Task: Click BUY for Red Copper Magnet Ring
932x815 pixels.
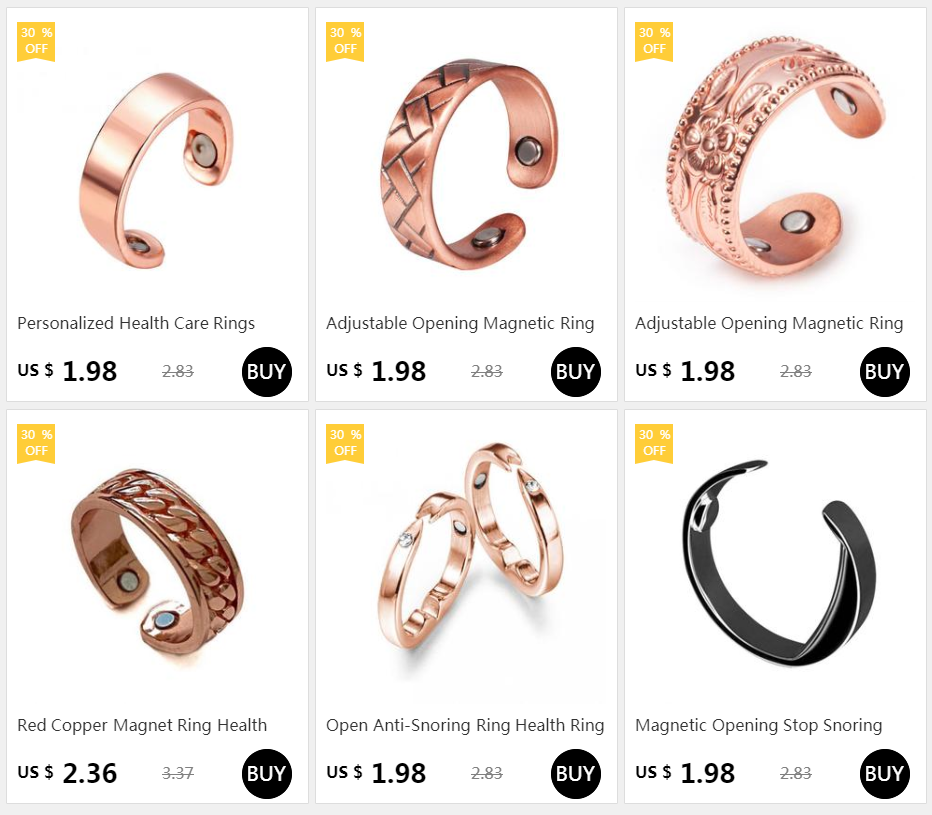Action: click(x=267, y=773)
